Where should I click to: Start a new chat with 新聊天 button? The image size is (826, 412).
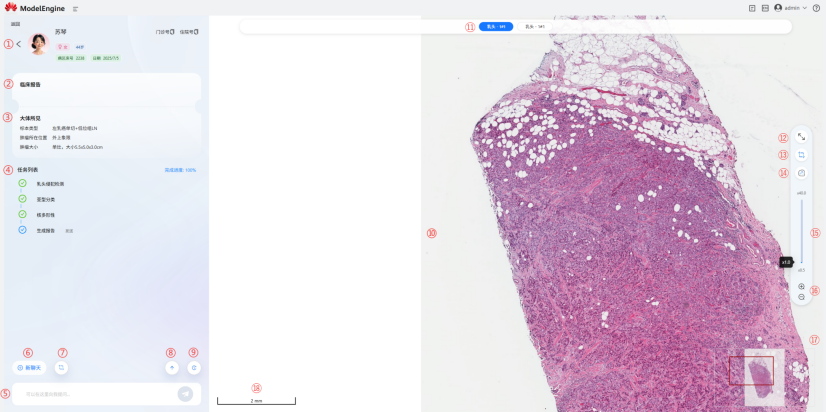pyautogui.click(x=29, y=367)
